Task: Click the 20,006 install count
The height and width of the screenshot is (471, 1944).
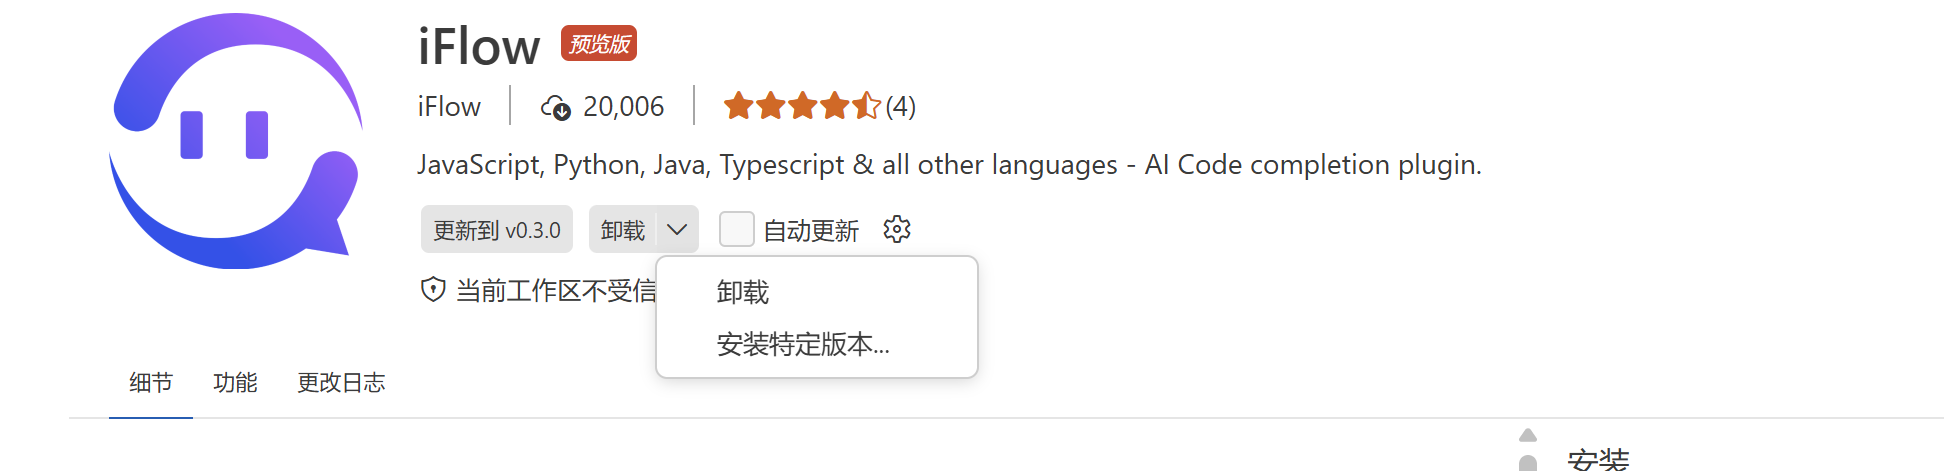Action: pos(623,107)
